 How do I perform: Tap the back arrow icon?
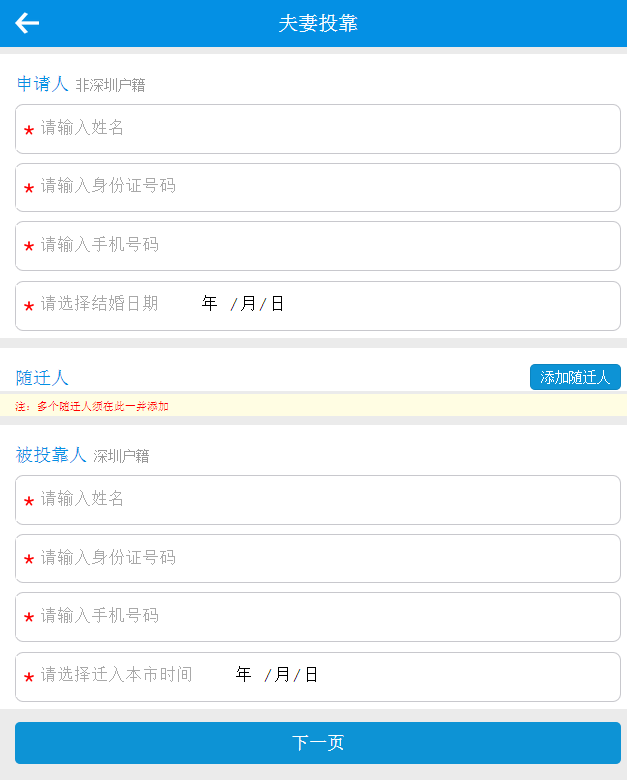coord(27,23)
